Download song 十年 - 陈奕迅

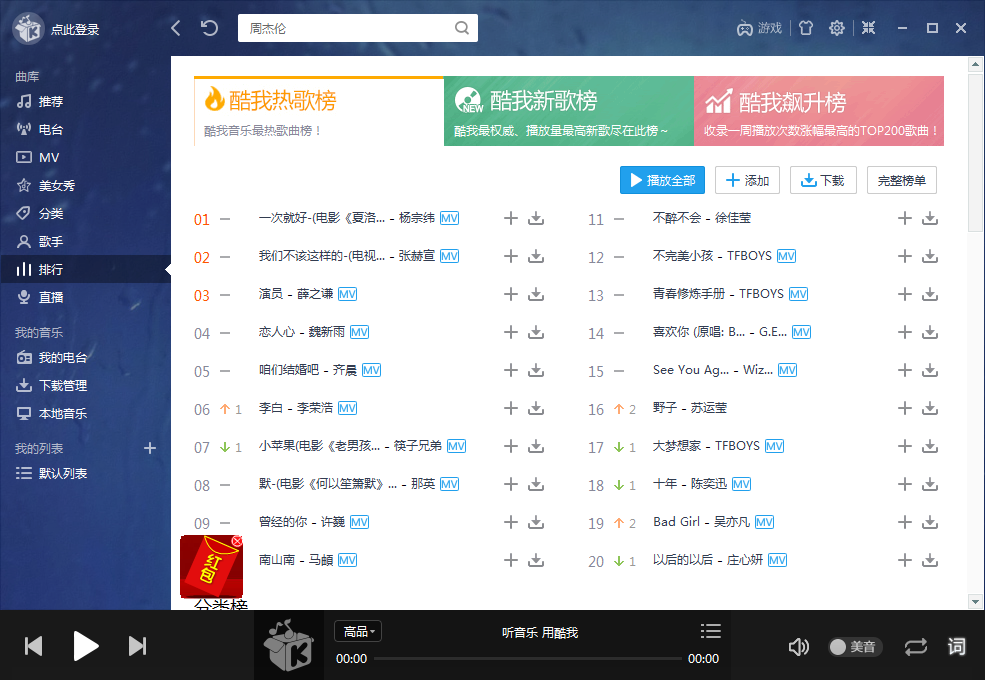point(930,485)
